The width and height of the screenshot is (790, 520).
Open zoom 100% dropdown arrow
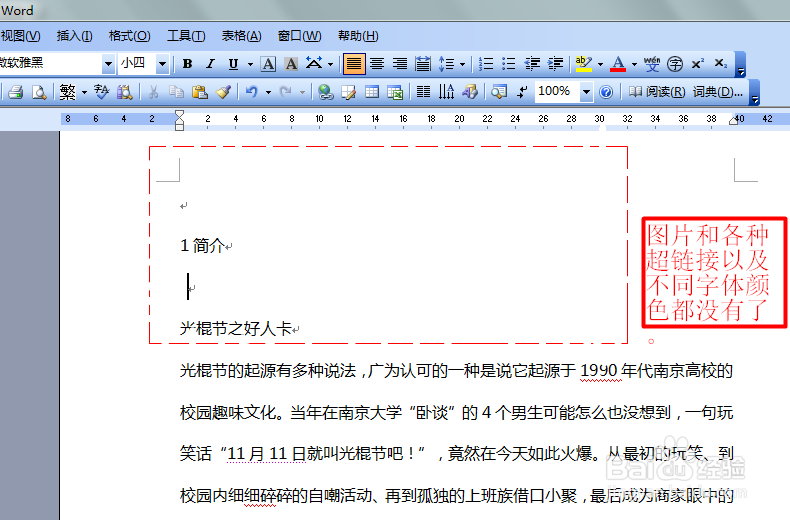[x=586, y=92]
